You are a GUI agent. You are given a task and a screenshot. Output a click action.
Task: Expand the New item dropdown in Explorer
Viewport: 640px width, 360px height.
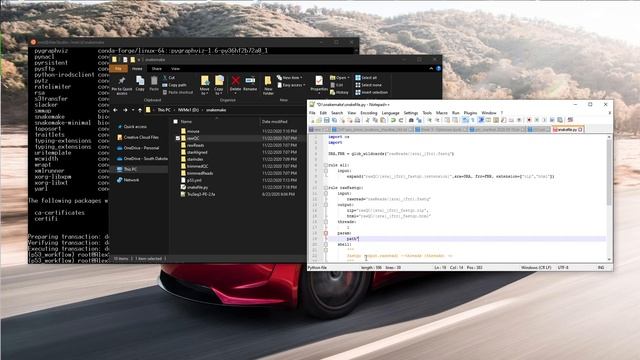pyautogui.click(x=290, y=78)
